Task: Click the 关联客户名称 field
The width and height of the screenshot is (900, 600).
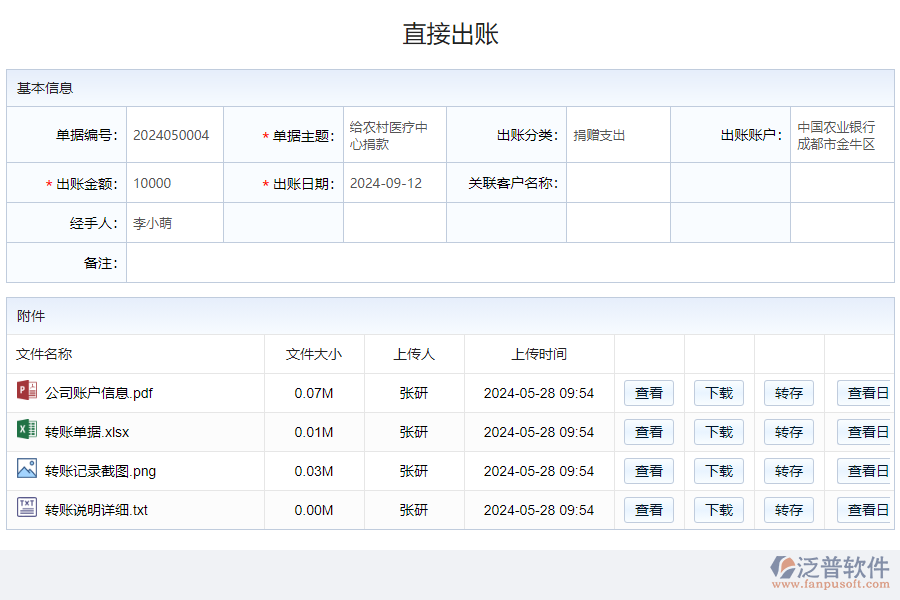Action: [617, 183]
